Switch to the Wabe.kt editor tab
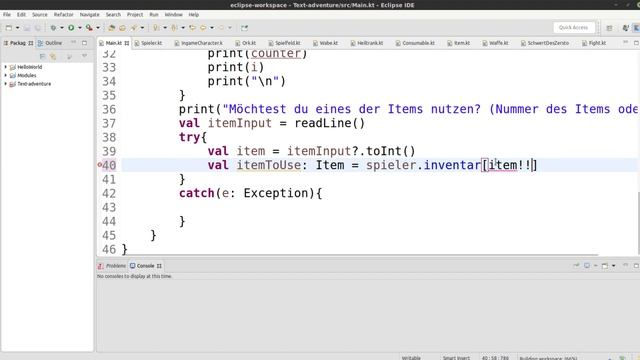The image size is (640, 360). (325, 43)
